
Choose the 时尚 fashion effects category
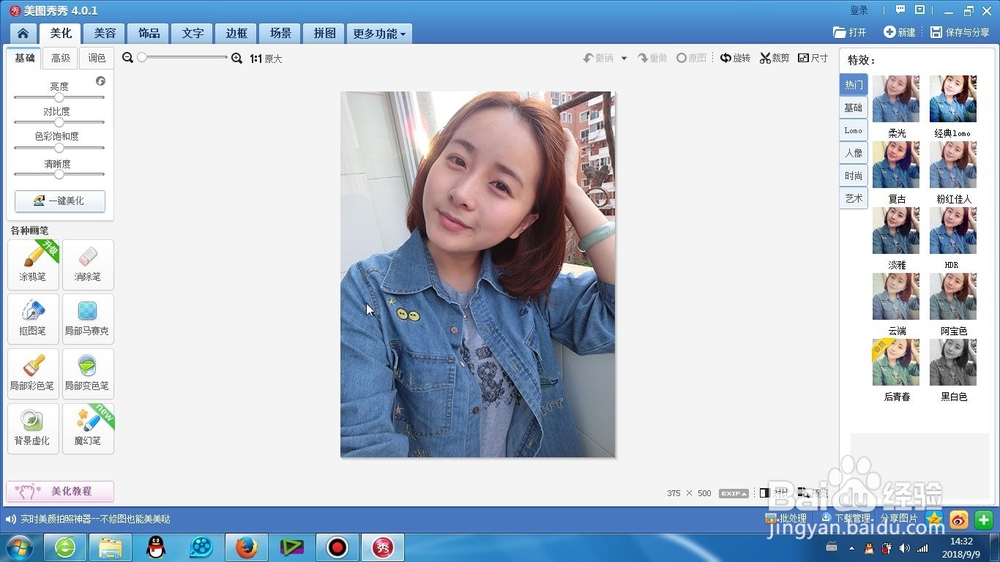(x=853, y=175)
